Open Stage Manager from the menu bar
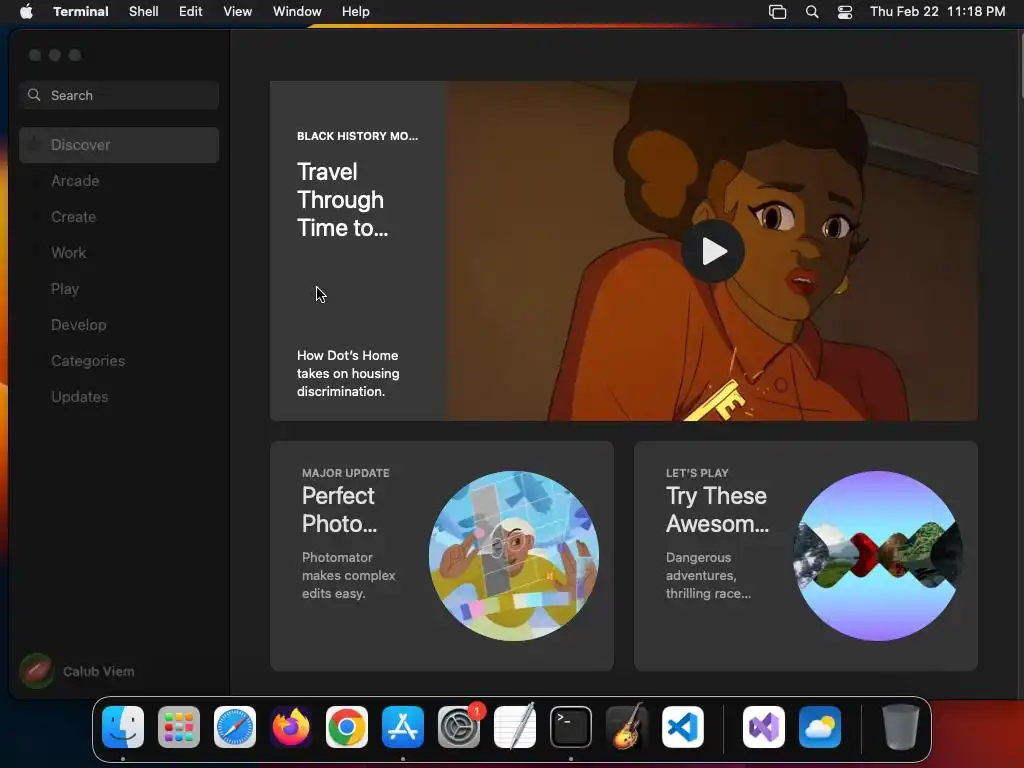The height and width of the screenshot is (768, 1024). pos(777,12)
